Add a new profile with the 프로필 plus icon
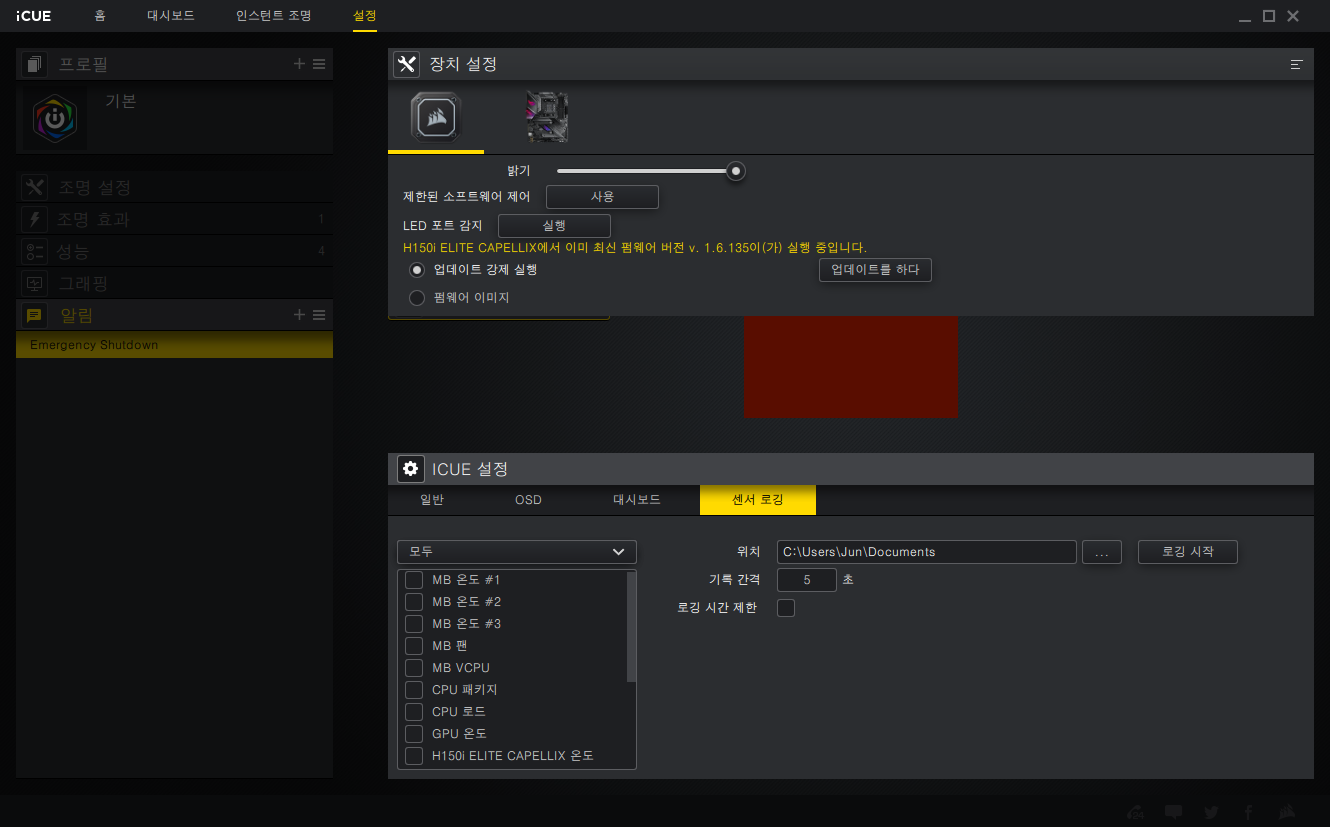Image resolution: width=1330 pixels, height=827 pixels. click(x=299, y=64)
